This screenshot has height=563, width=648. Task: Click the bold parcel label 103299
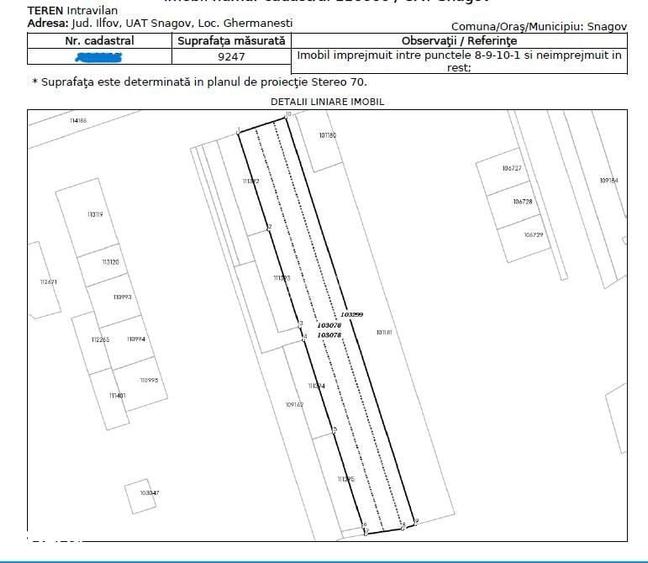(352, 315)
